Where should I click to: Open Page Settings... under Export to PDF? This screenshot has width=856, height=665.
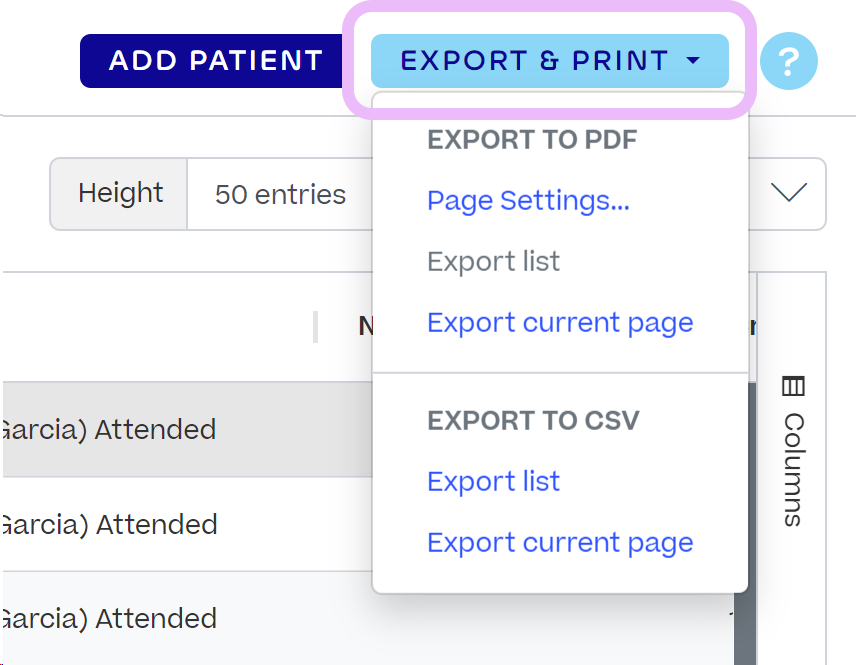pyautogui.click(x=528, y=201)
